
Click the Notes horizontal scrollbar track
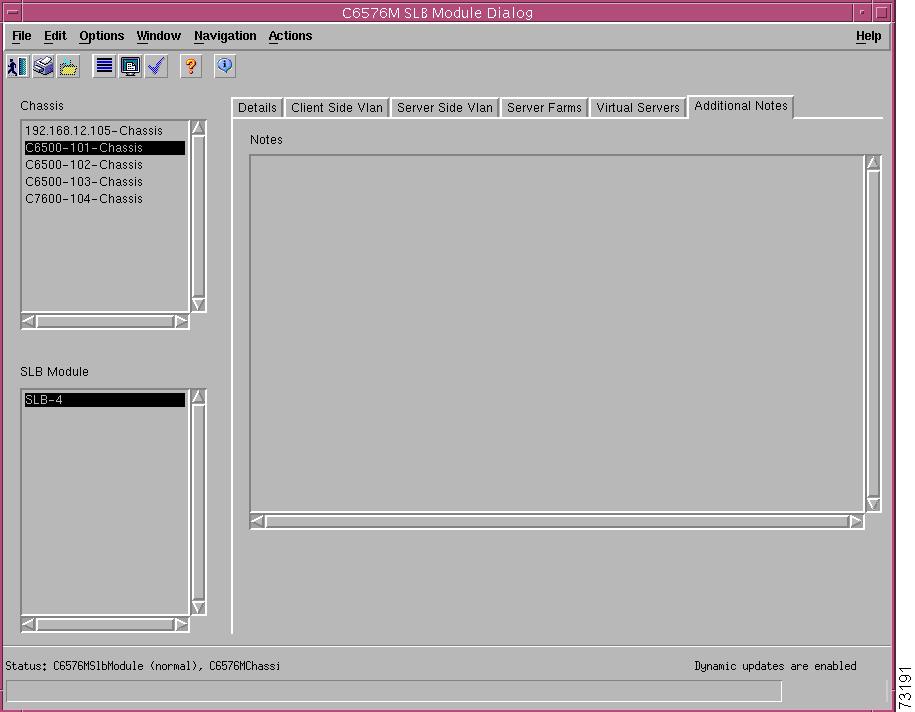557,521
